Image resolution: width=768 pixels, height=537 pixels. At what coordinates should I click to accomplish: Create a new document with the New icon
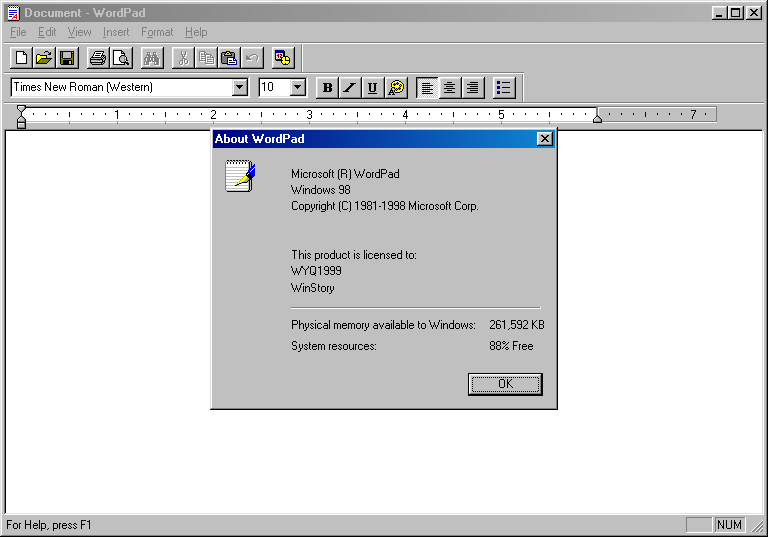pyautogui.click(x=22, y=58)
